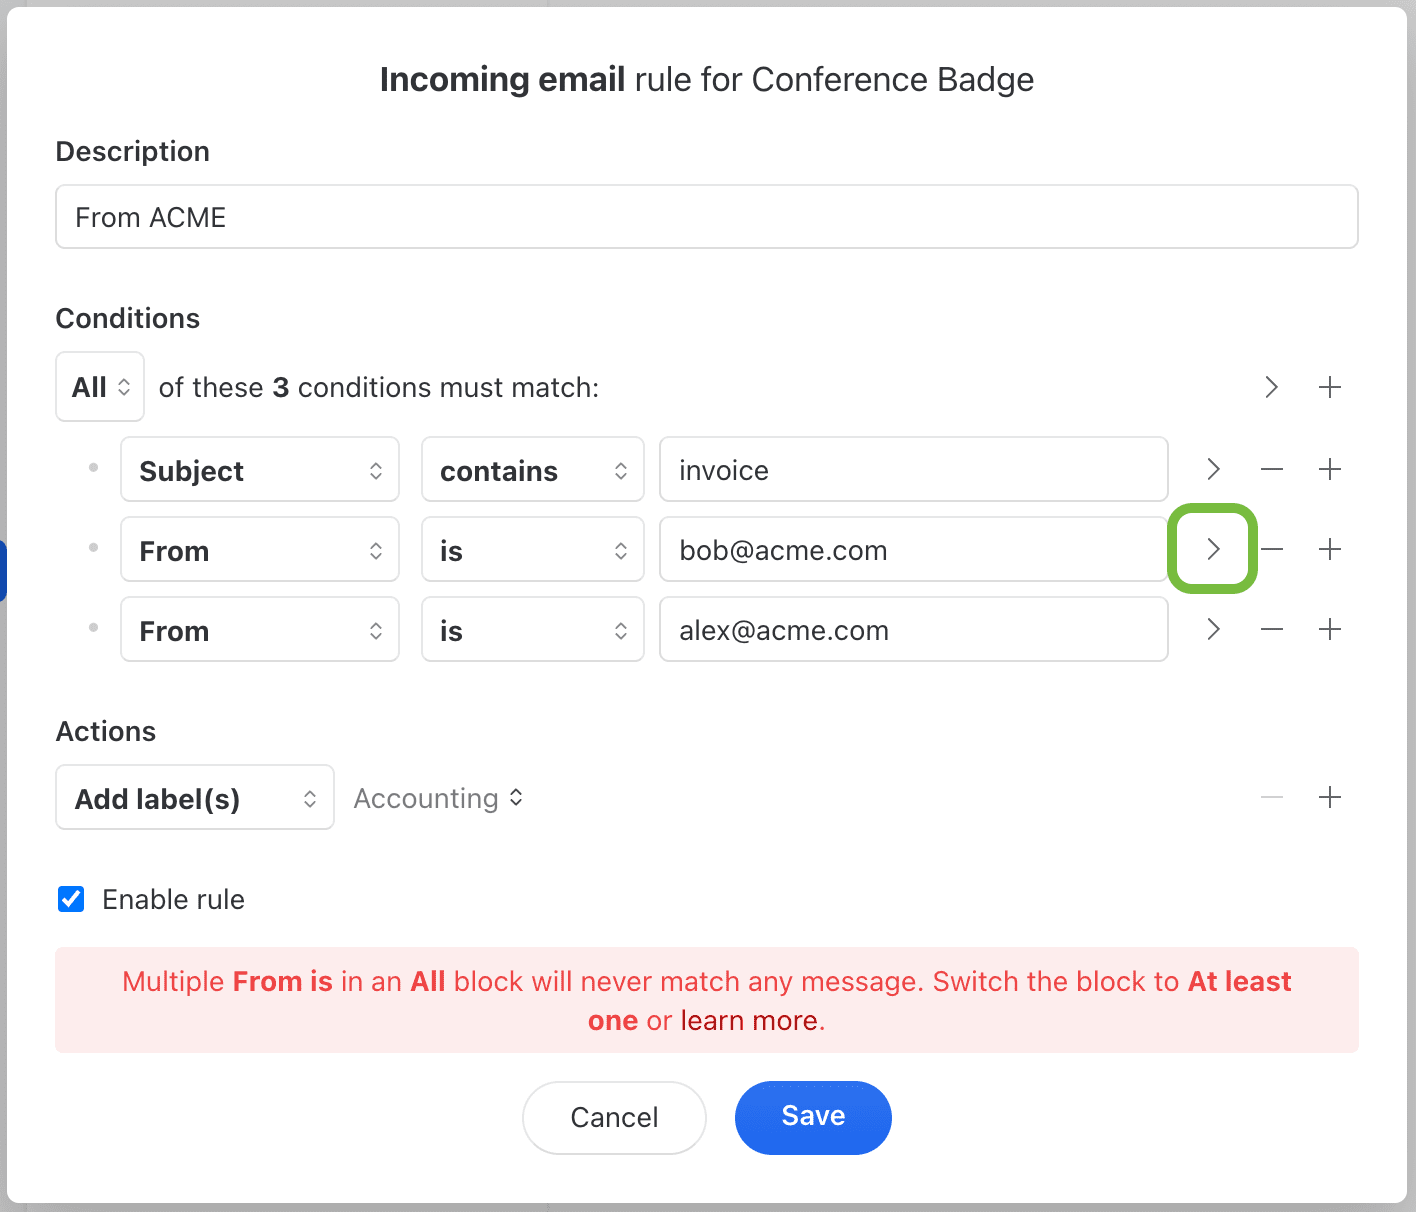Click chevron on the All conditions header
Screen dimensions: 1416x1212
coord(1271,387)
